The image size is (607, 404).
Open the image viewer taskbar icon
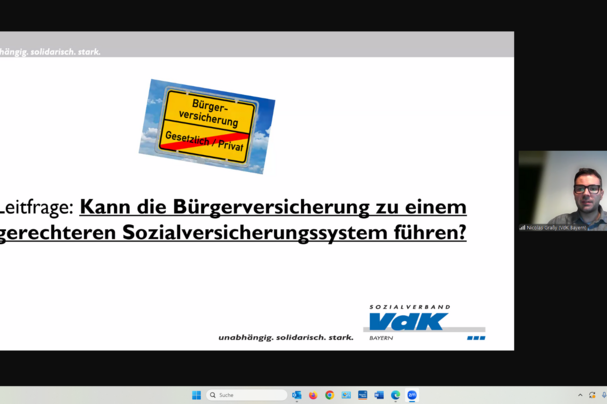(346, 395)
